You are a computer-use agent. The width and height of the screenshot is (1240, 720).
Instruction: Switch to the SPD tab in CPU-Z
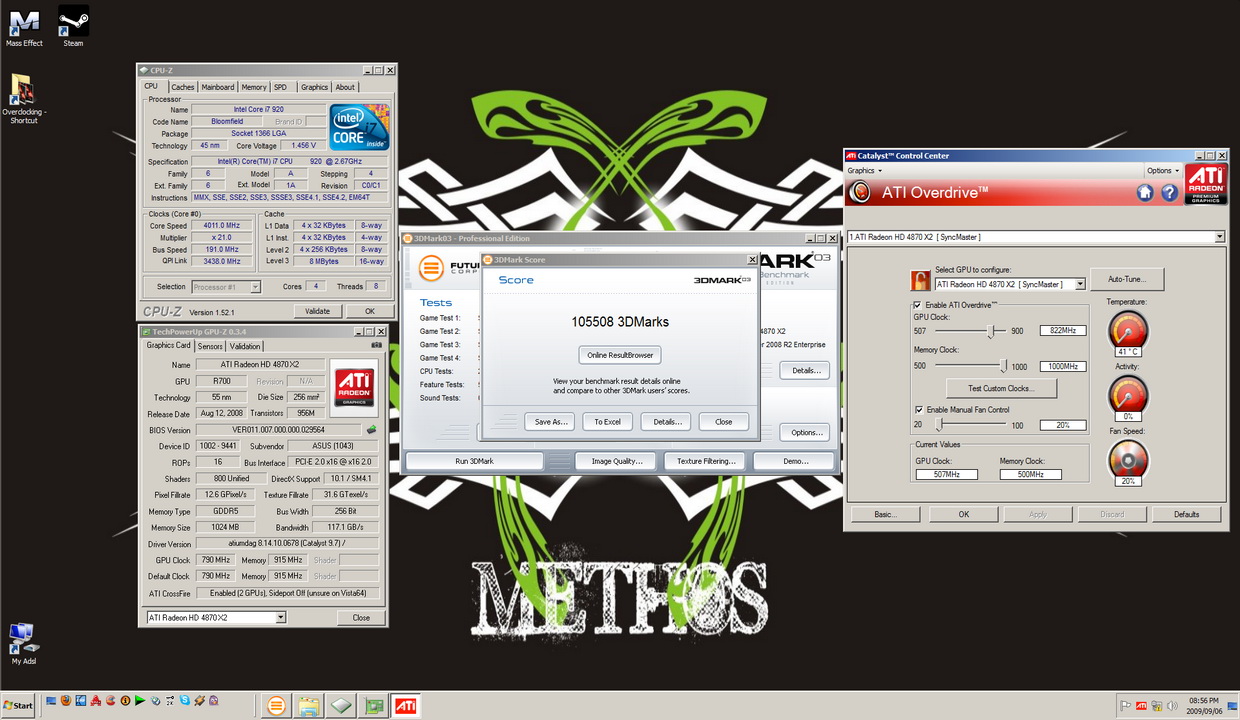(280, 87)
